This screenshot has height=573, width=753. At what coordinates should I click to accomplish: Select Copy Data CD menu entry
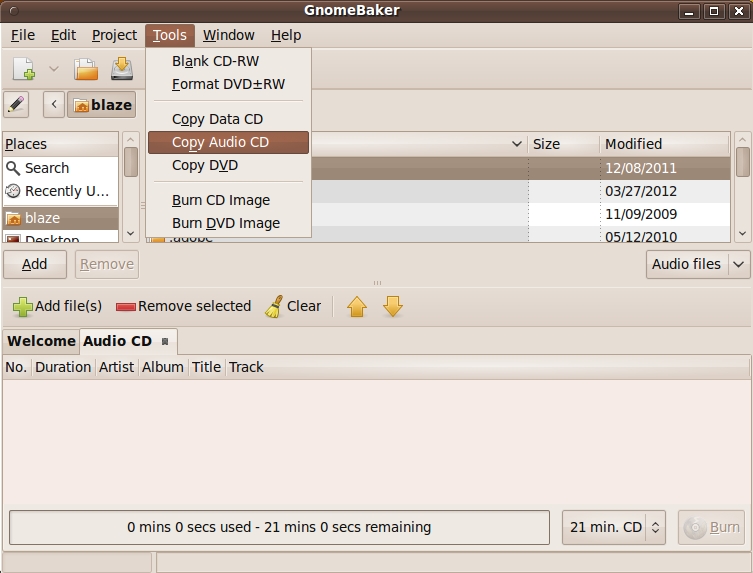(229, 119)
